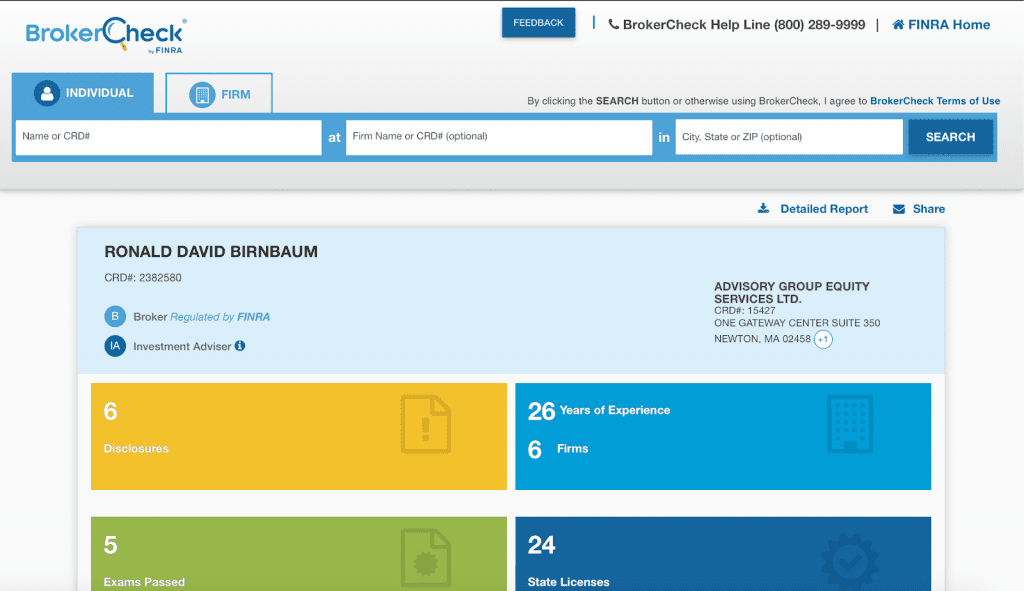The height and width of the screenshot is (591, 1024).
Task: Open the Detailed Report link
Action: (x=824, y=209)
